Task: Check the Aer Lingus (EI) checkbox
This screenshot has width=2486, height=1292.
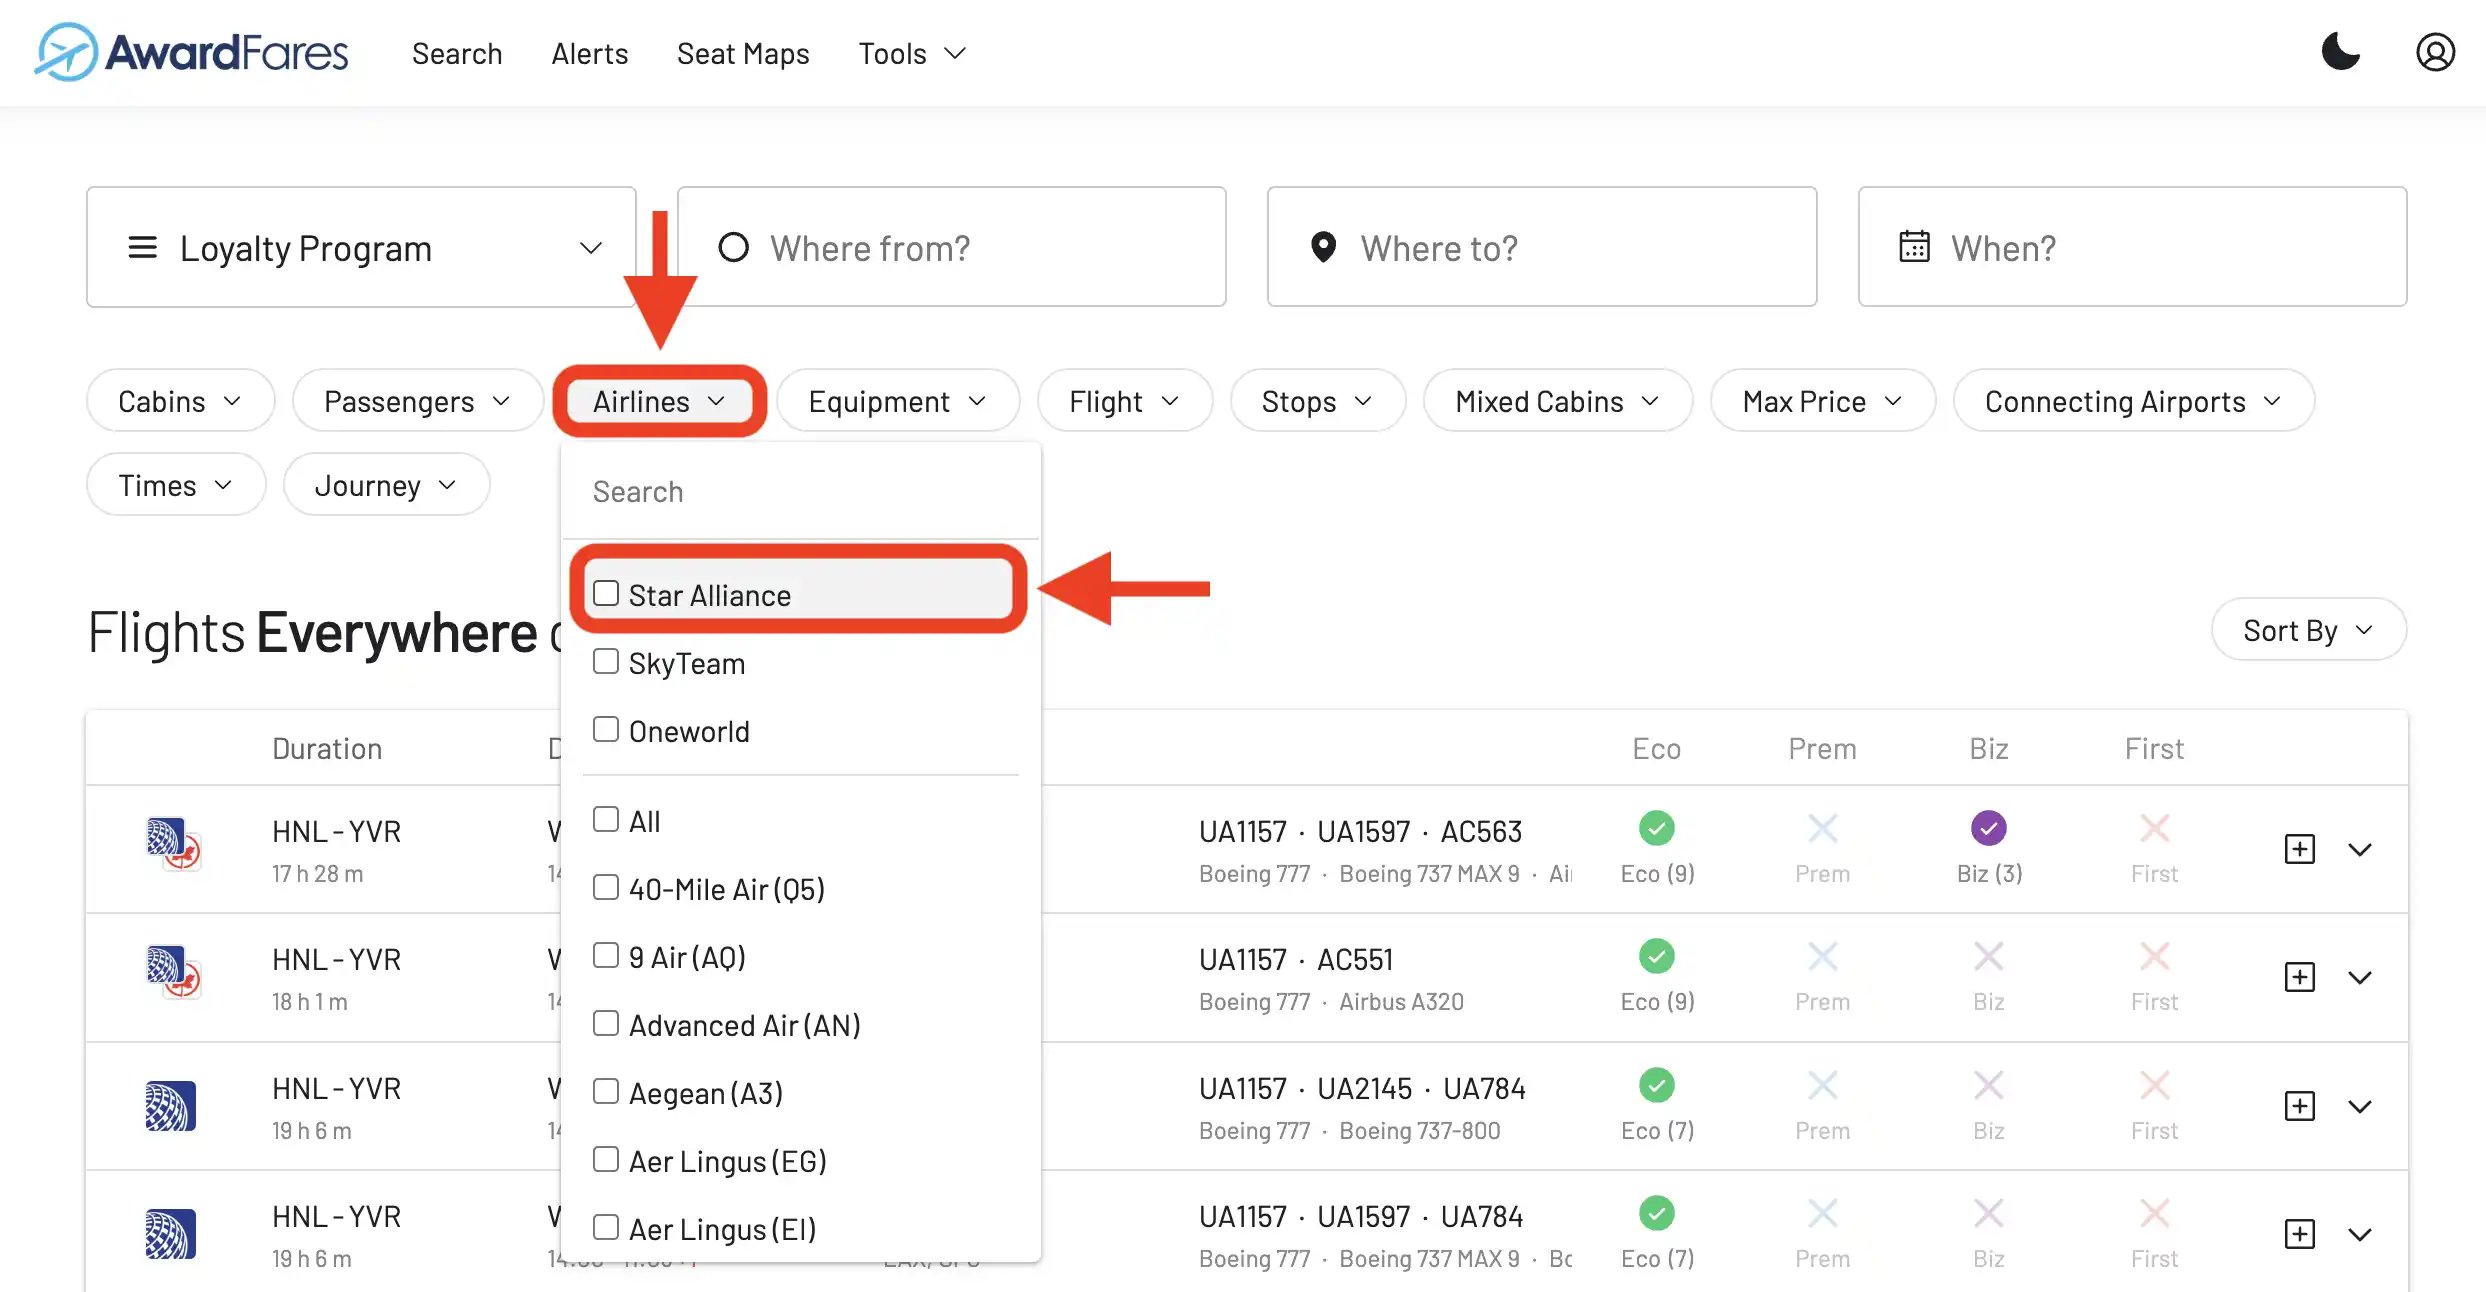Action: [605, 1227]
